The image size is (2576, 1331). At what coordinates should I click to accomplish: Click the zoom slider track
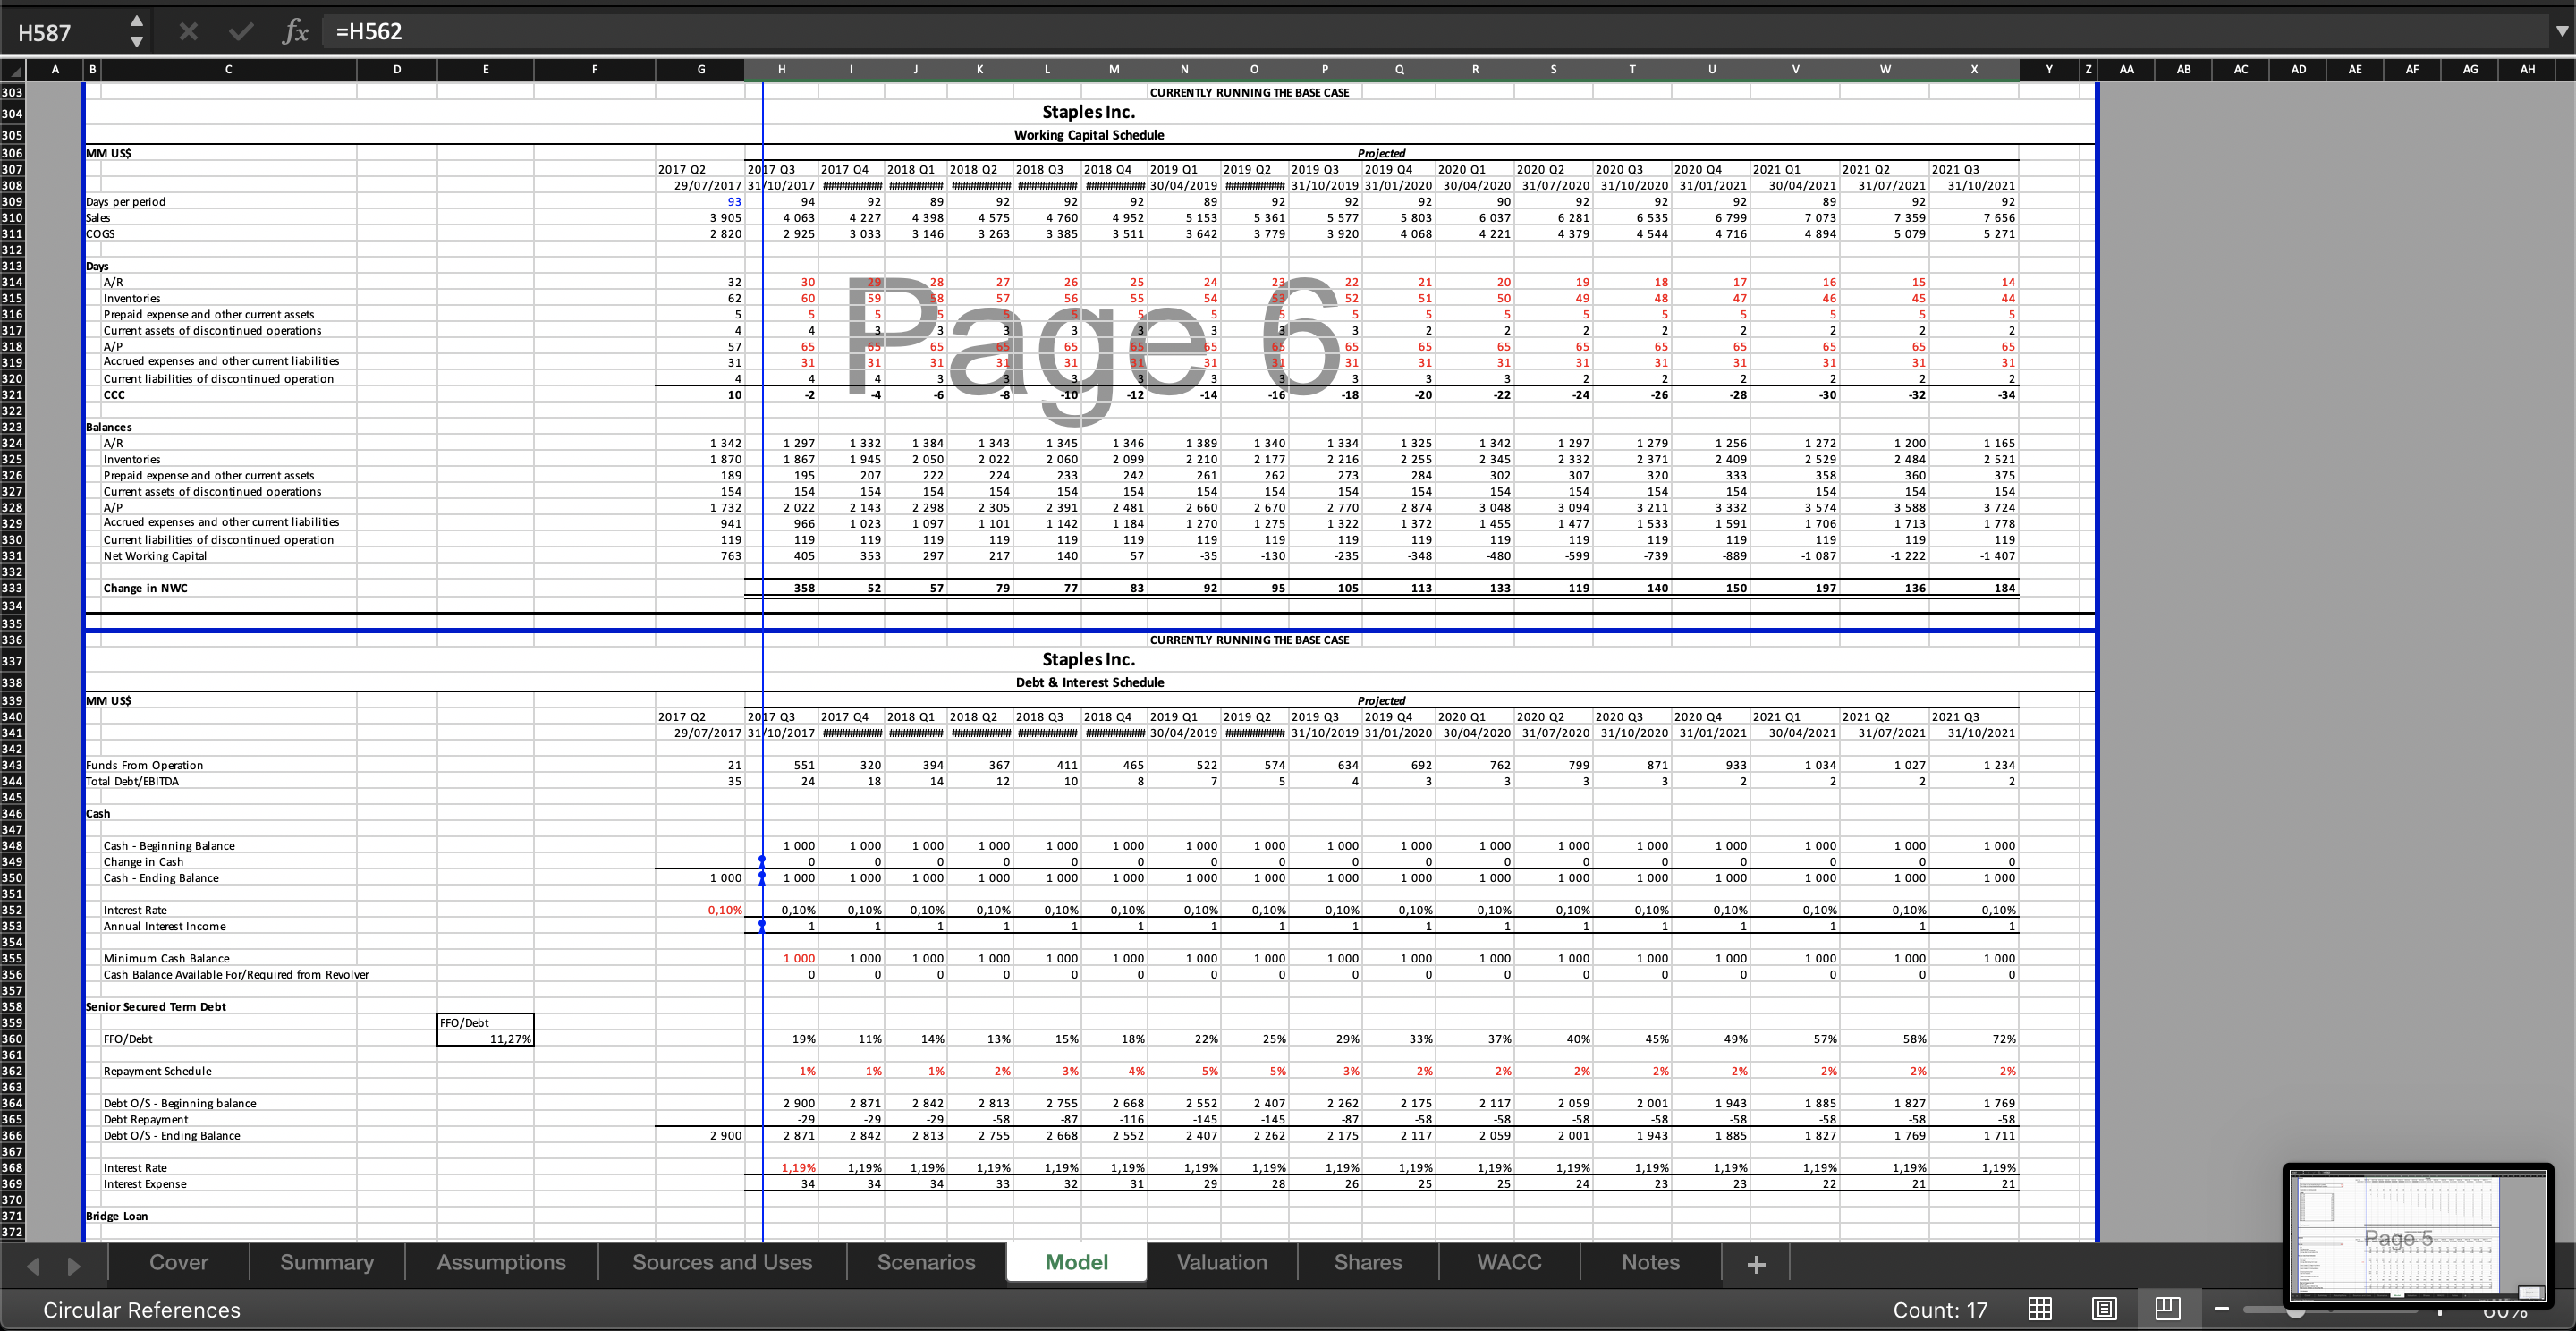[2330, 1309]
